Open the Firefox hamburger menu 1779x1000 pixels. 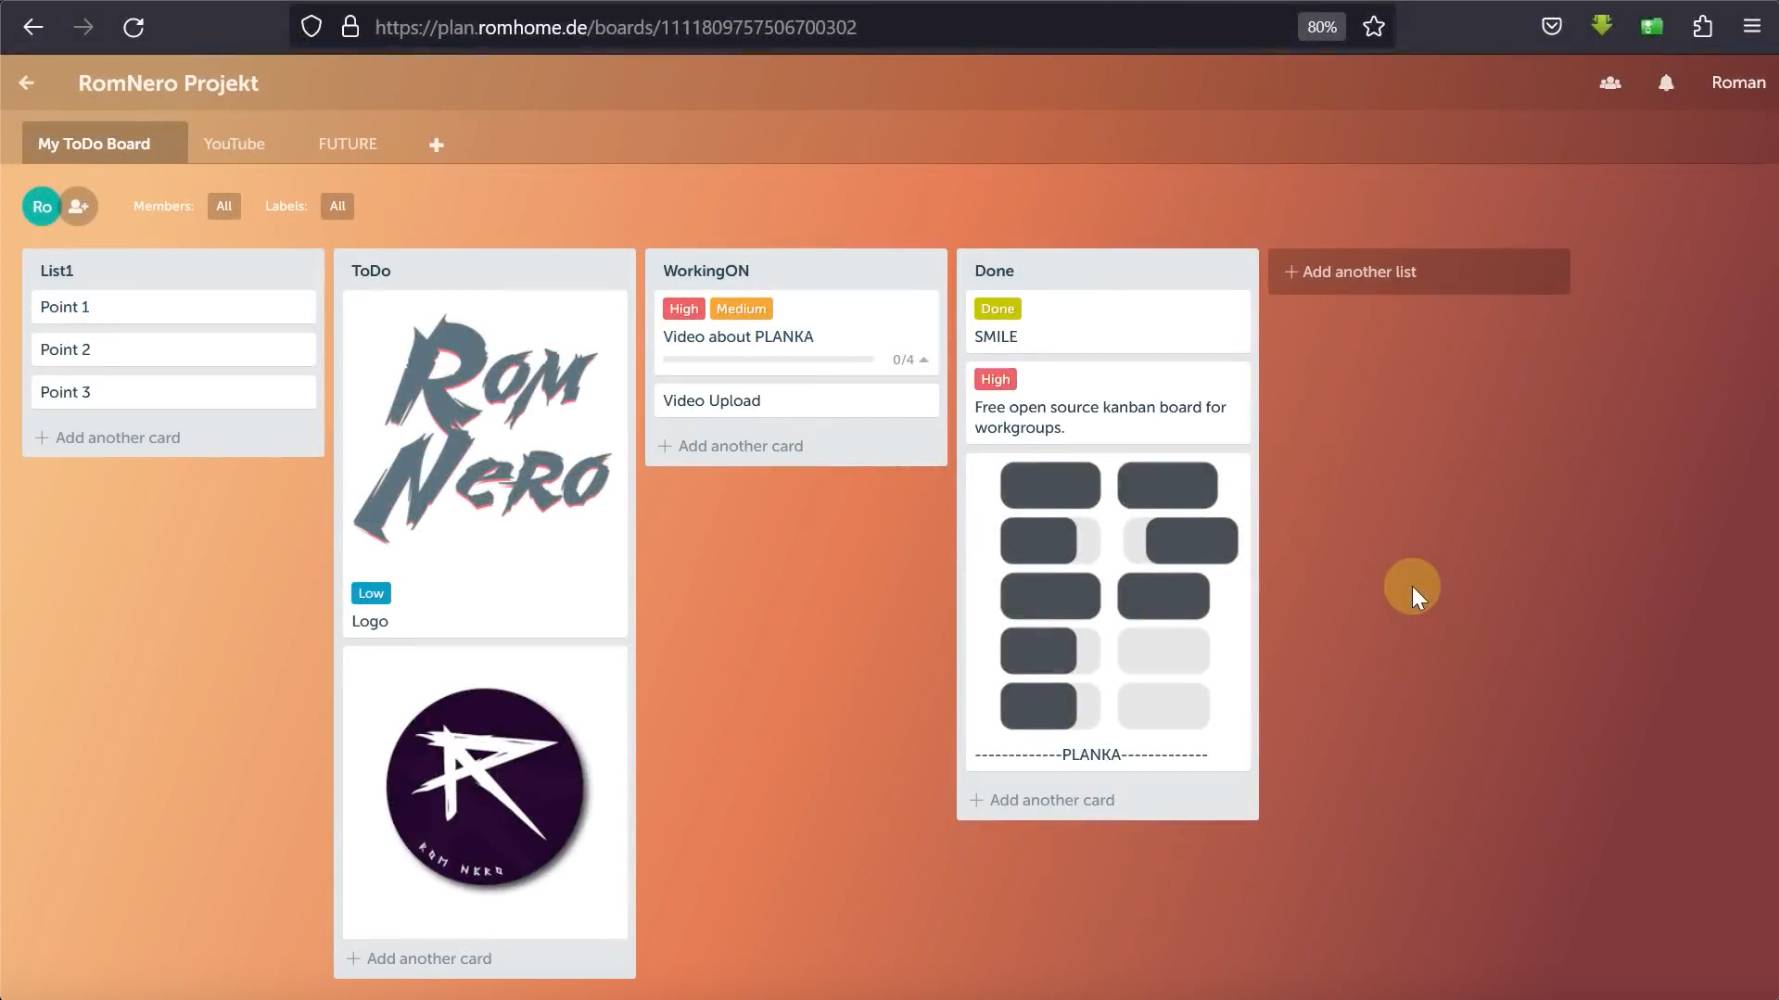(x=1752, y=27)
